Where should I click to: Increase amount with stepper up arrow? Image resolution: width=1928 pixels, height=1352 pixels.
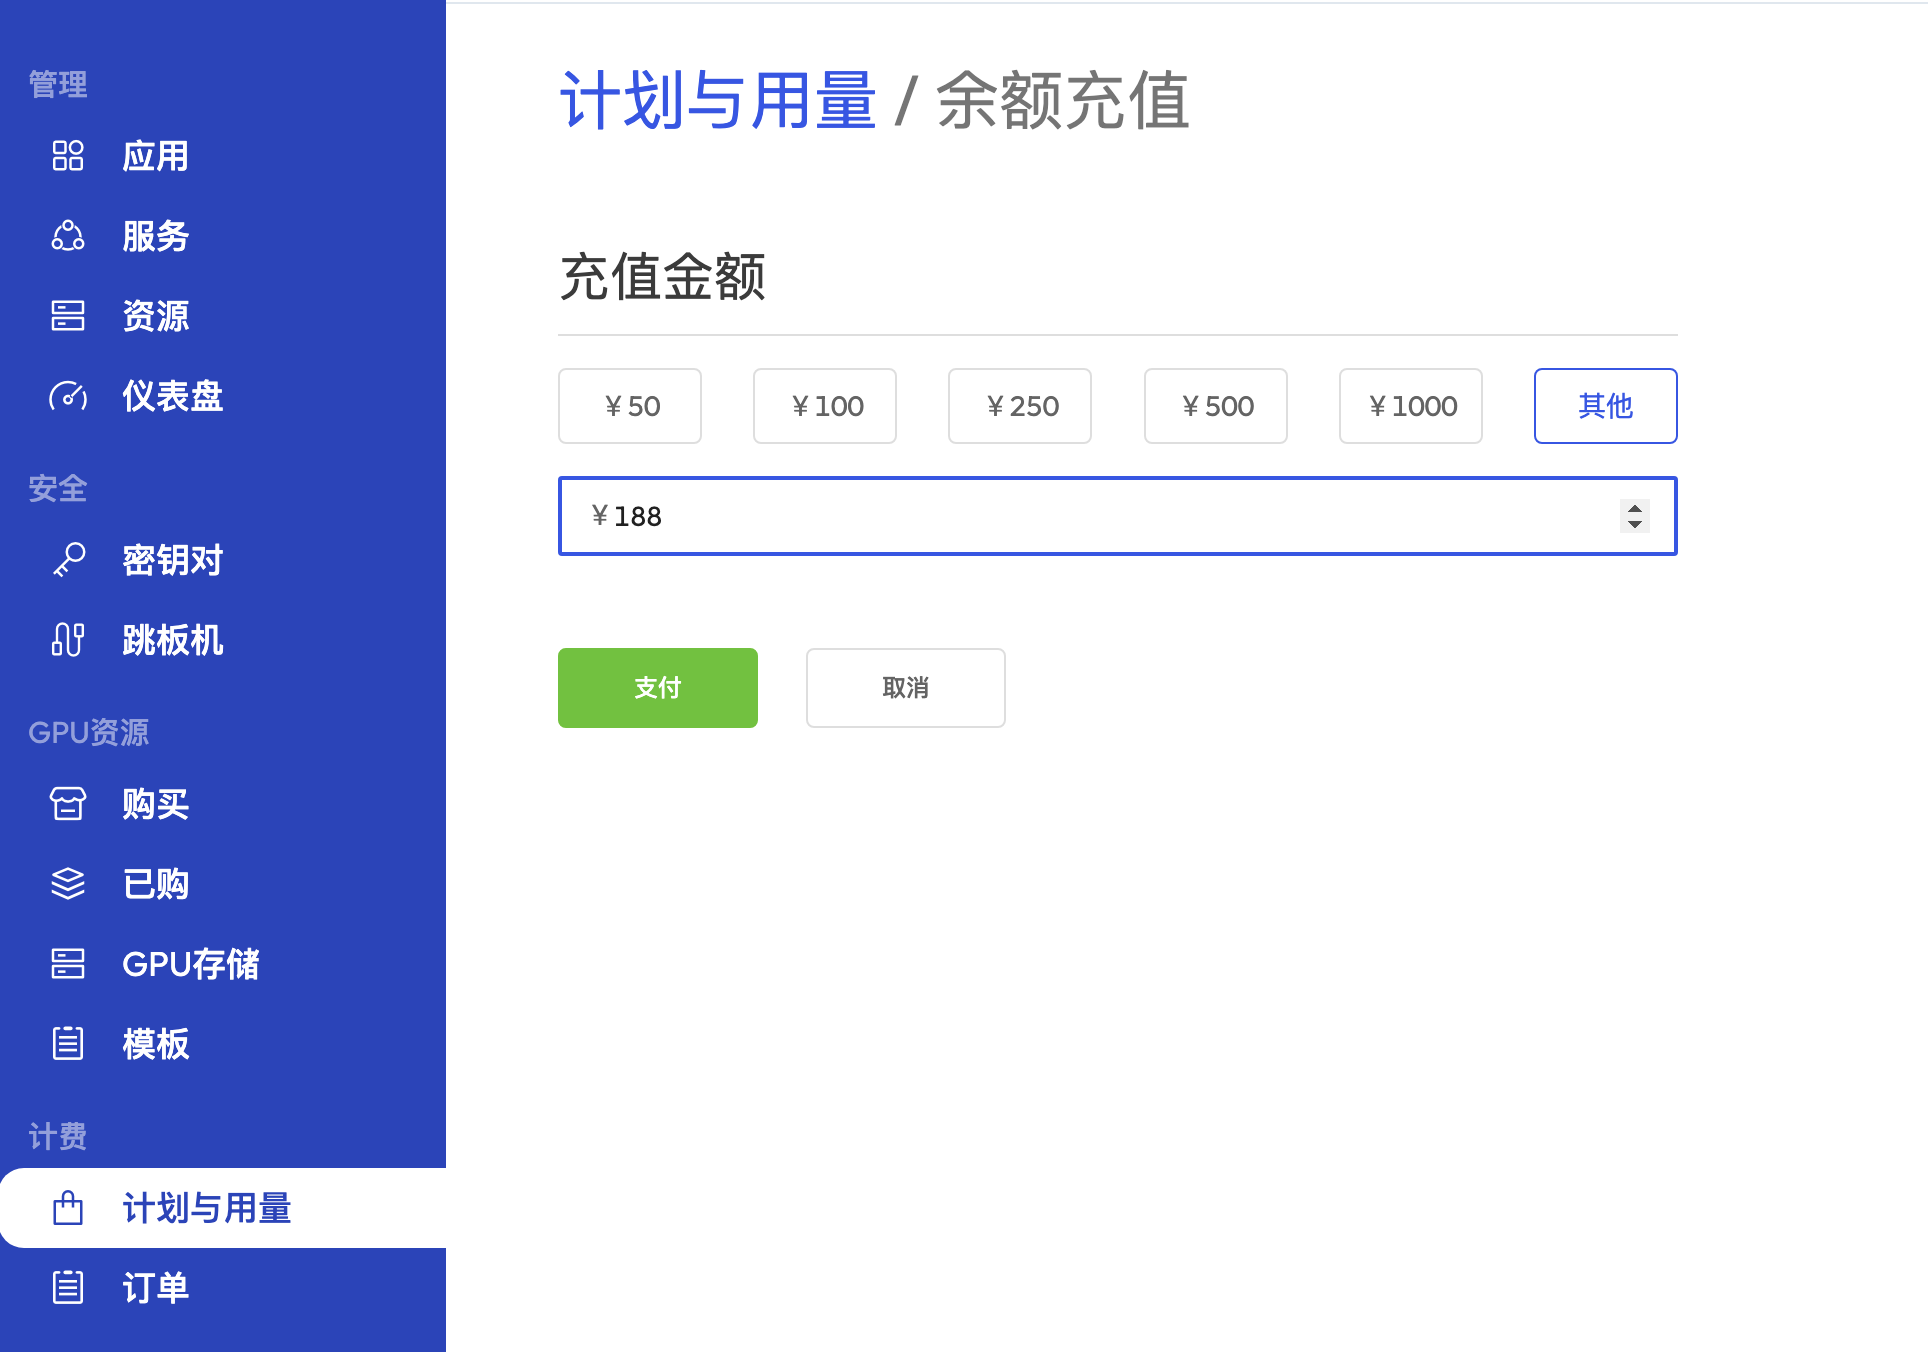[1635, 508]
